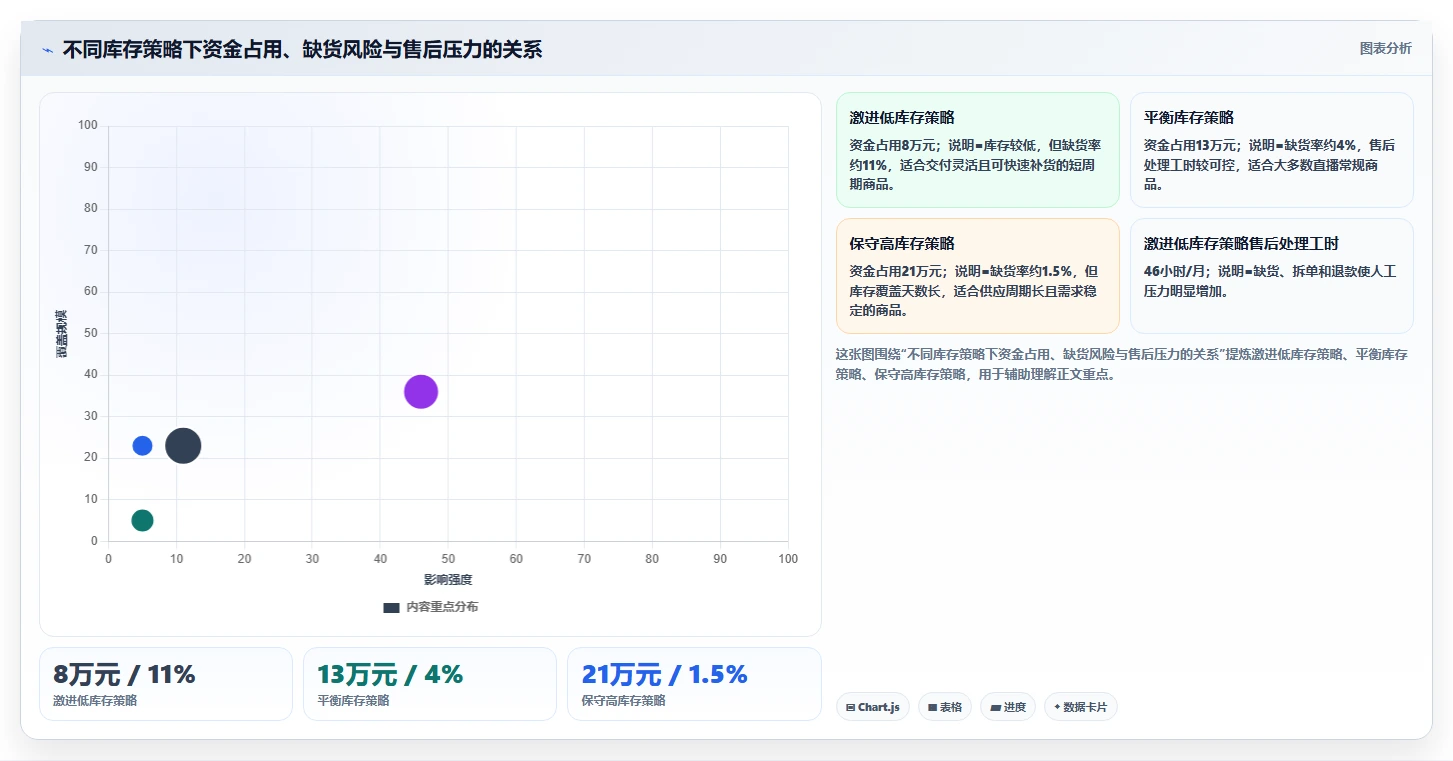Viewport: 1453px width, 761px height.
Task: Click the 图表分析 label in the header
Action: (x=1385, y=48)
